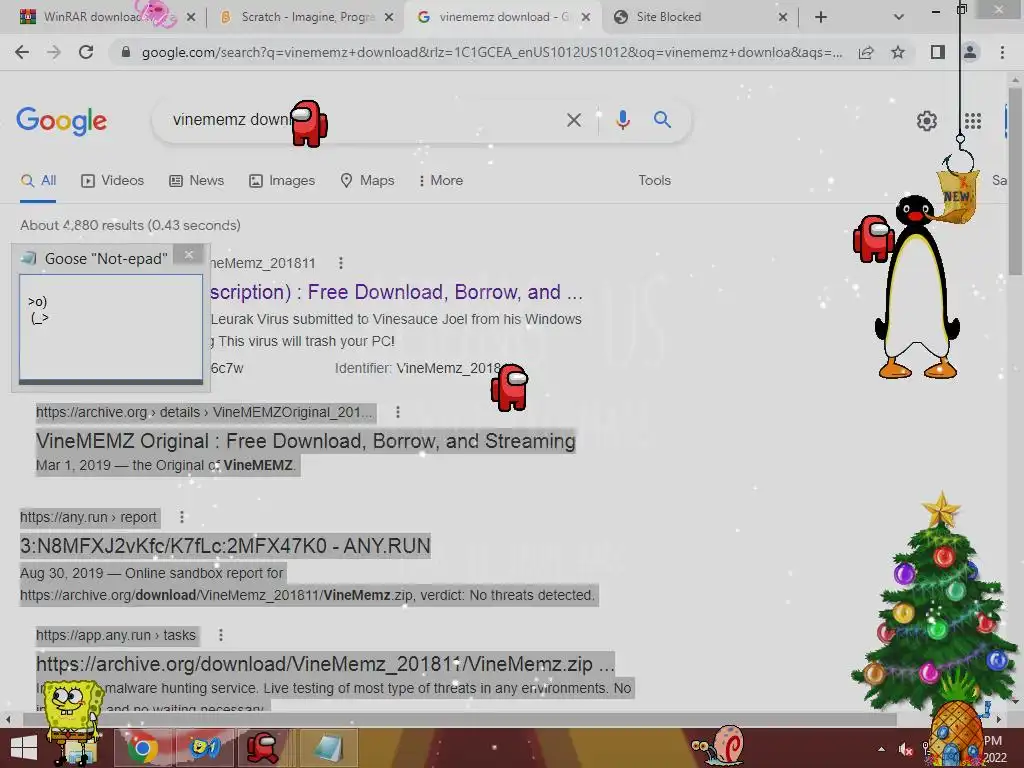Viewport: 1024px width, 768px height.
Task: Start voice search with the microphone
Action: 622,120
